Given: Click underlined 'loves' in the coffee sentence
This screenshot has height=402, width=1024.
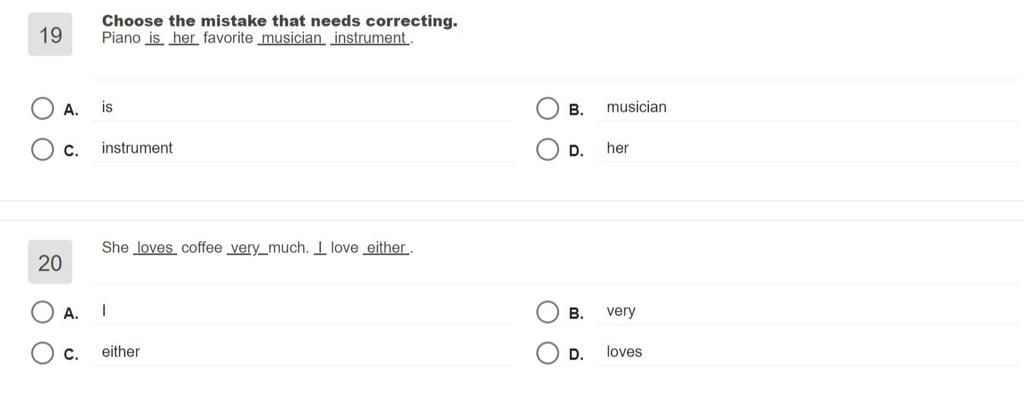Looking at the screenshot, I should point(155,248).
